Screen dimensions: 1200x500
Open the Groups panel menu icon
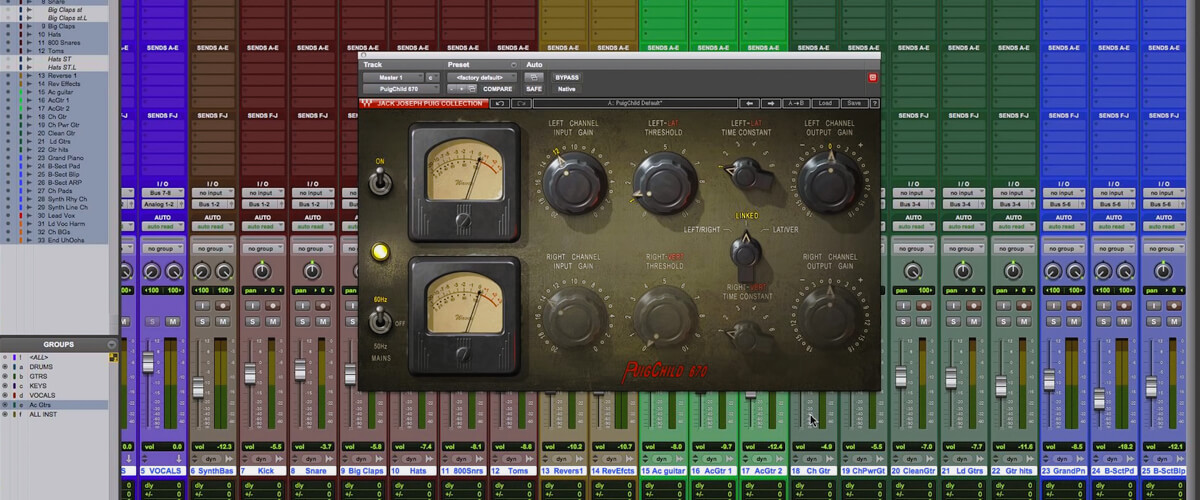[x=113, y=344]
